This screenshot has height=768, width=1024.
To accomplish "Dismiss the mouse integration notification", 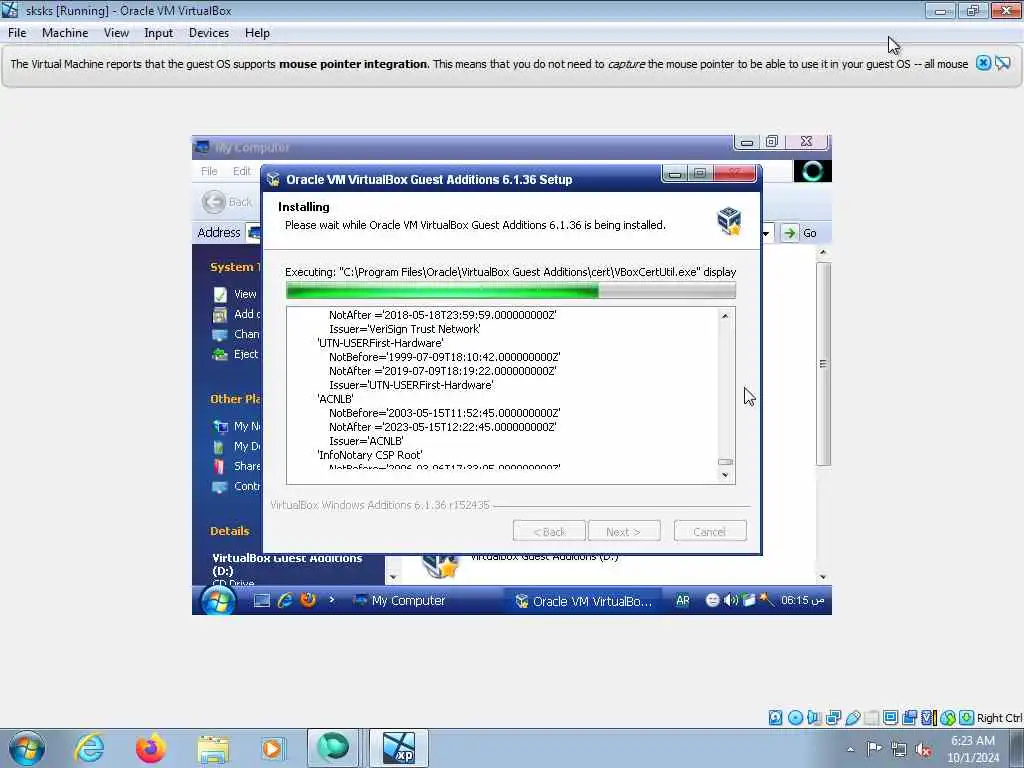I will pyautogui.click(x=984, y=63).
